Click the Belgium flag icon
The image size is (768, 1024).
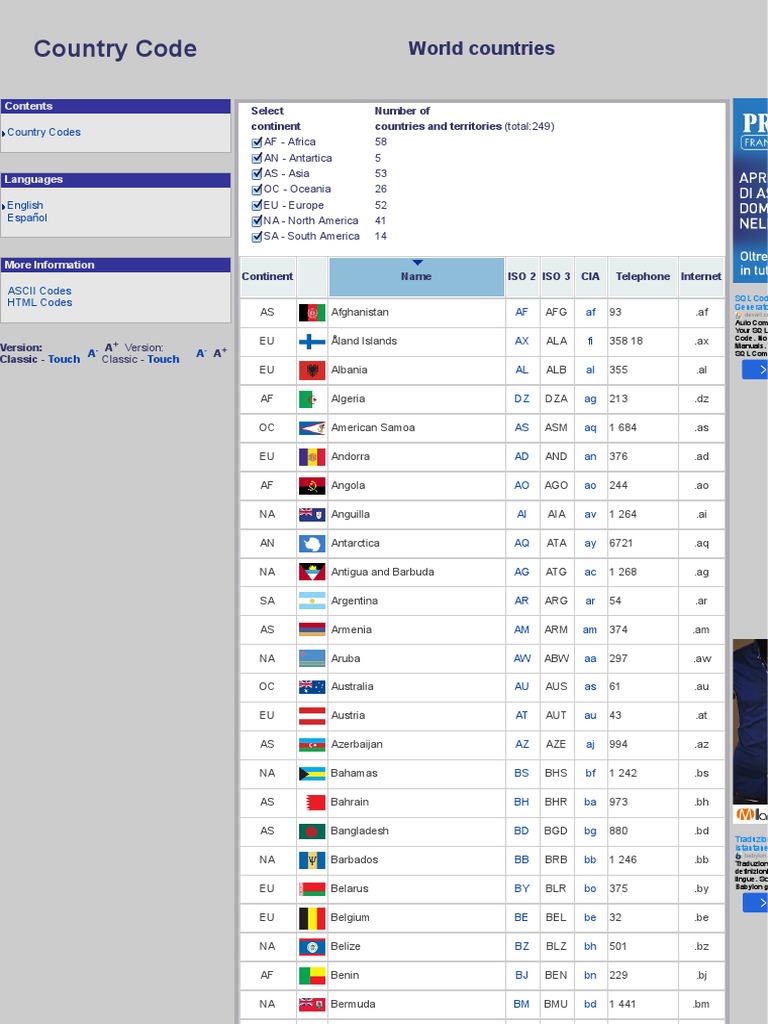312,918
